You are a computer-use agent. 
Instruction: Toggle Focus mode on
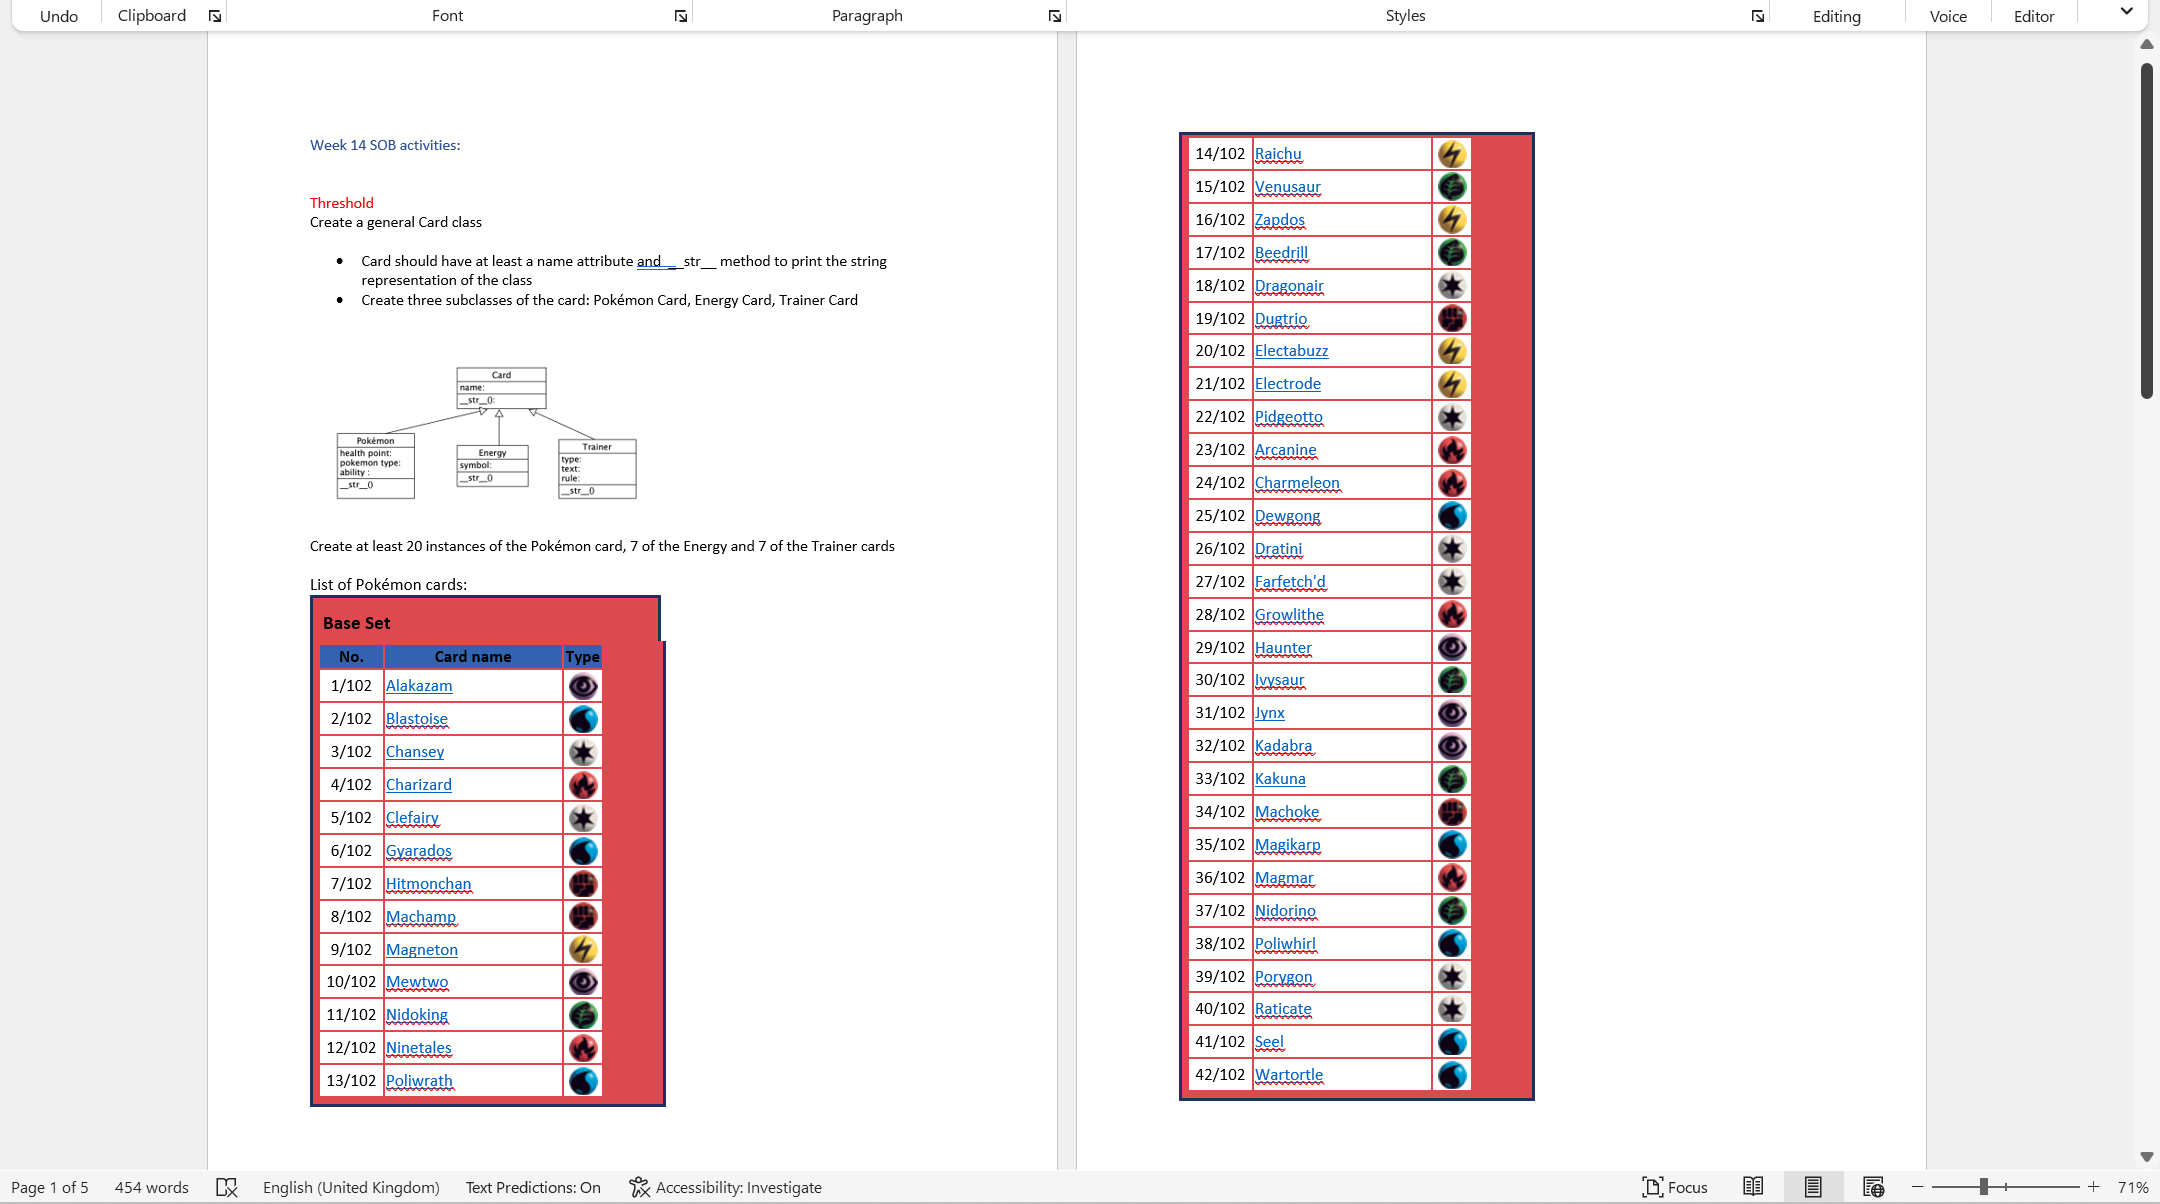point(1675,1187)
